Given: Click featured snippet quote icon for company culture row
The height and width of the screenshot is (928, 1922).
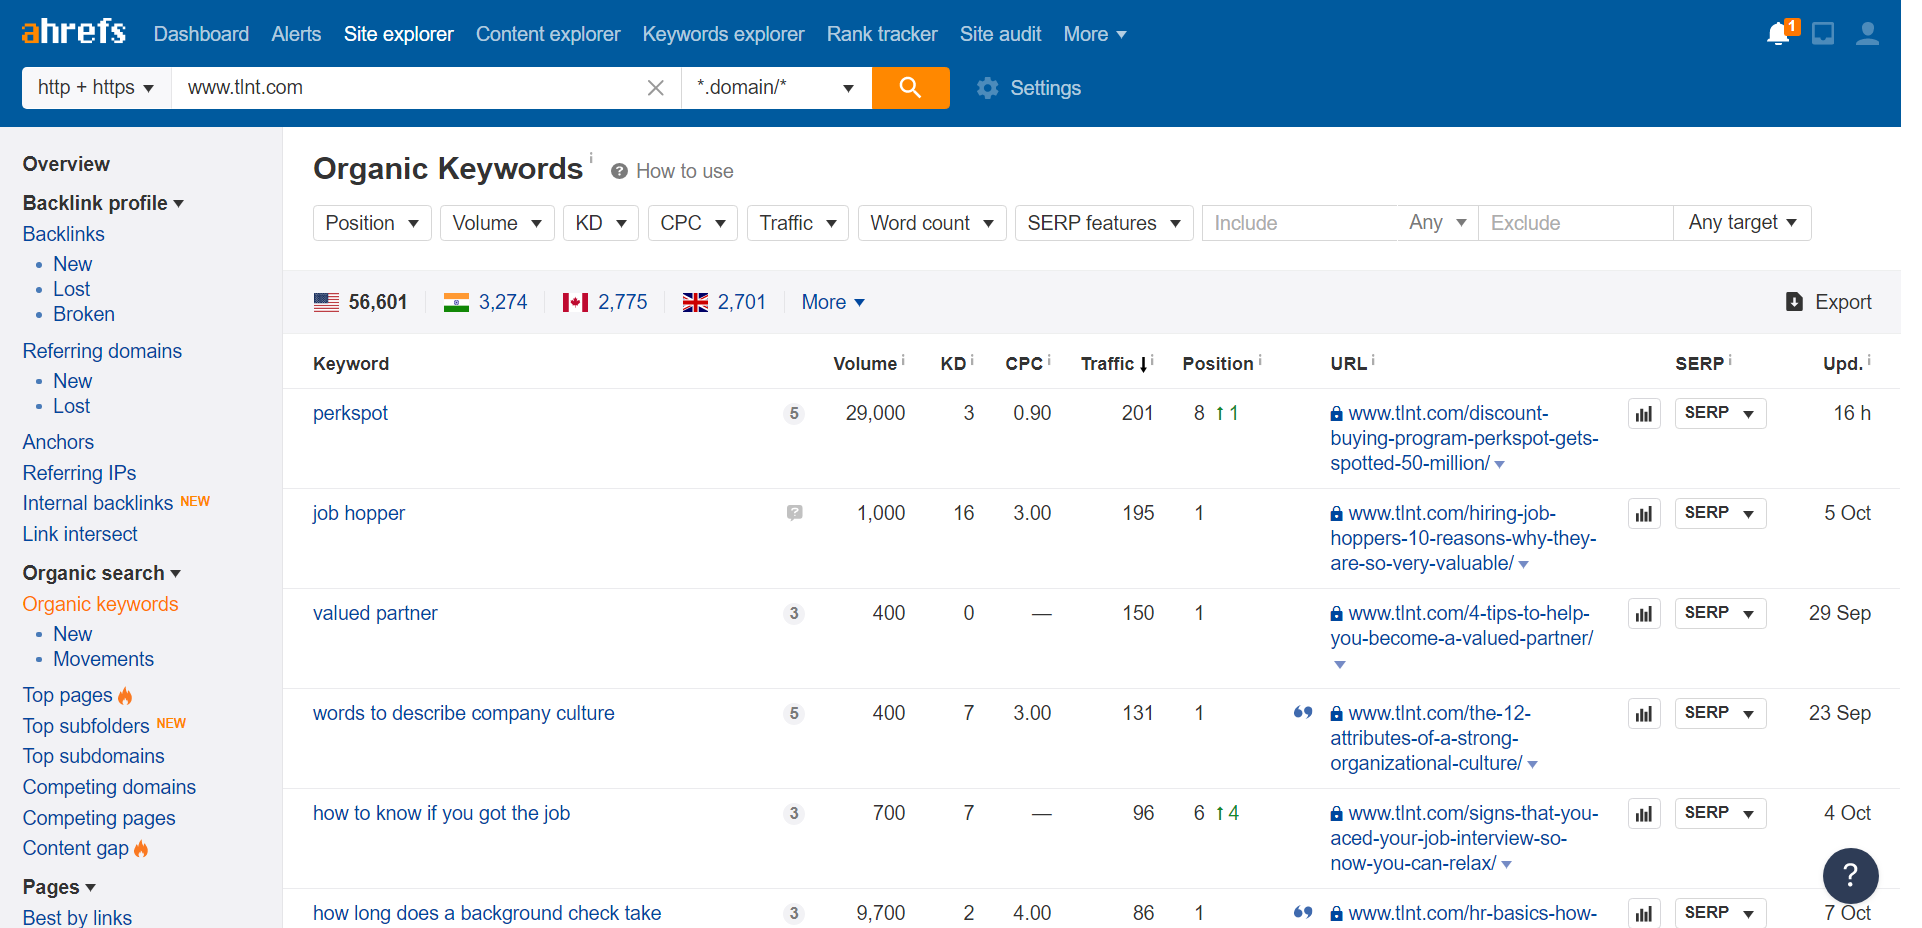Looking at the screenshot, I should click(x=1303, y=713).
